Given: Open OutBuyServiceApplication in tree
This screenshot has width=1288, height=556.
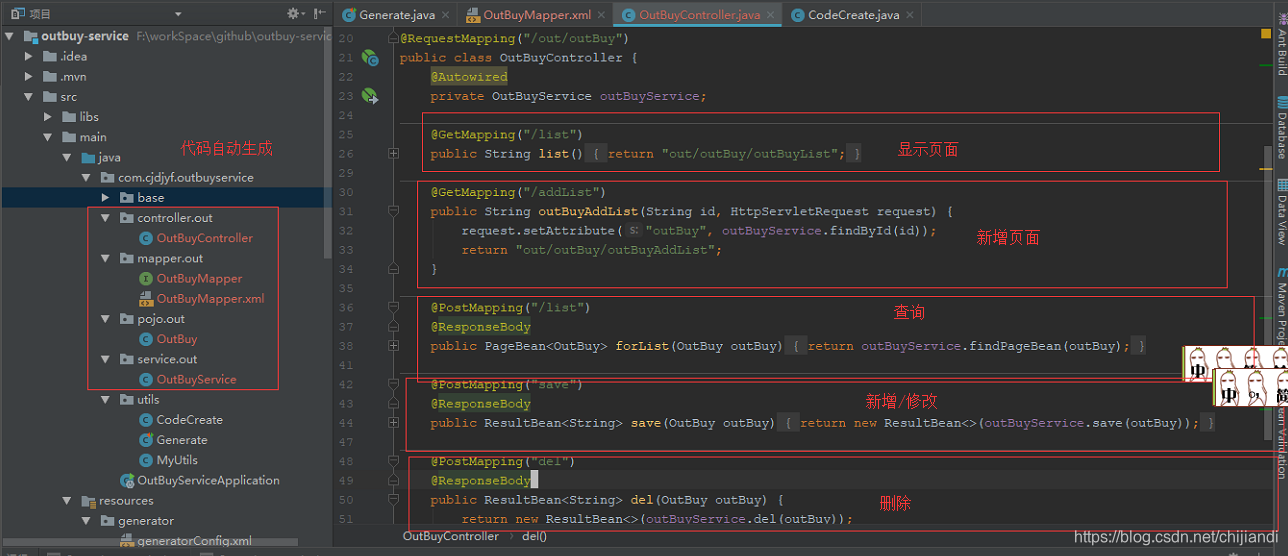Looking at the screenshot, I should tap(208, 480).
